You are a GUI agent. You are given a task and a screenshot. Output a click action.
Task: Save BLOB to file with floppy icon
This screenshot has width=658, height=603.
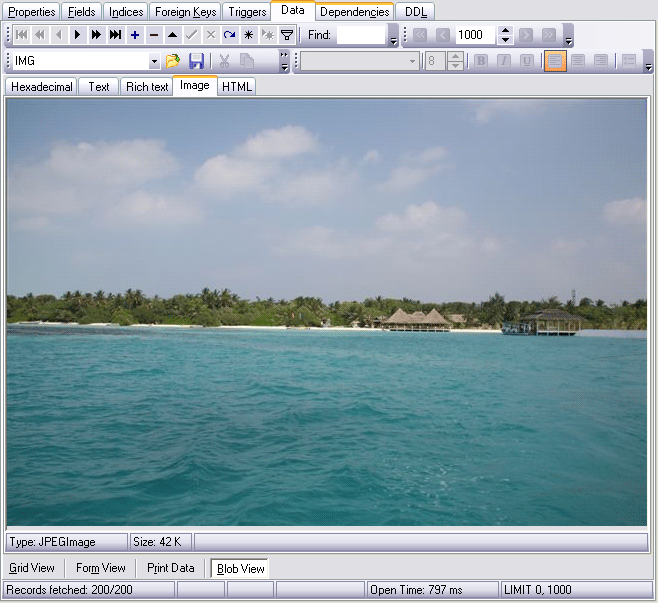(x=196, y=62)
